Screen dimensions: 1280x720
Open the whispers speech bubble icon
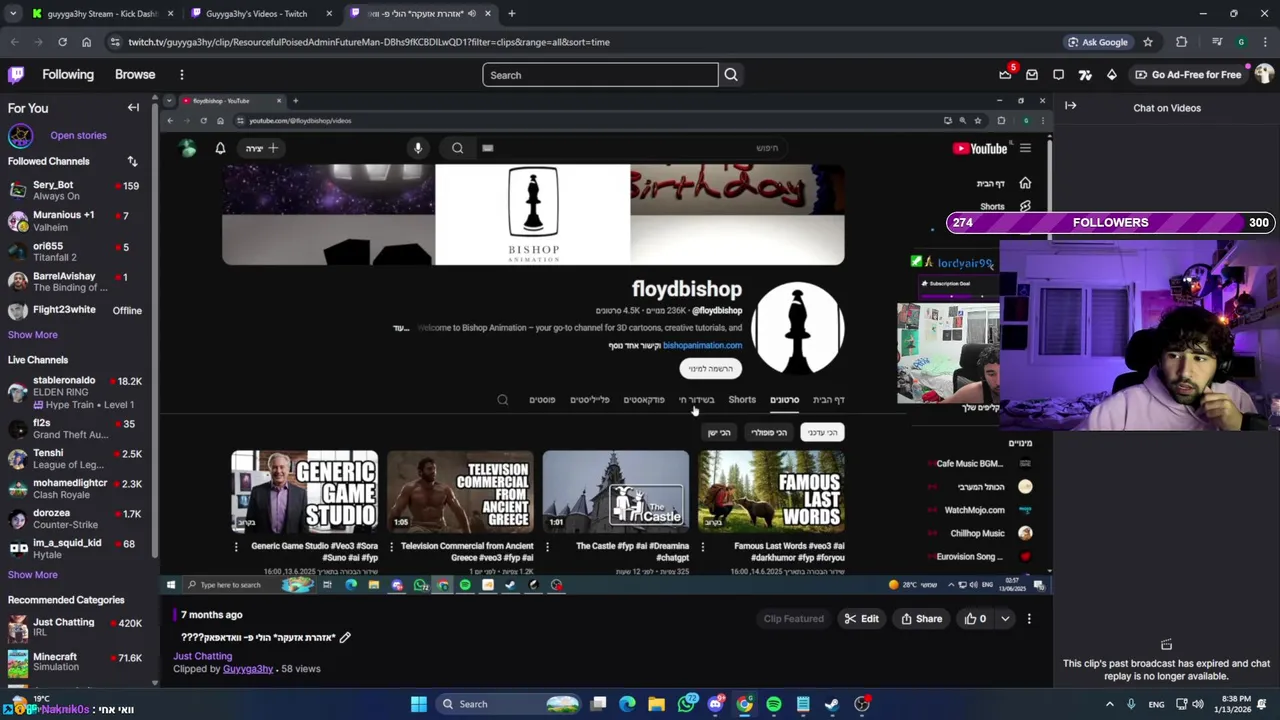coord(1059,75)
